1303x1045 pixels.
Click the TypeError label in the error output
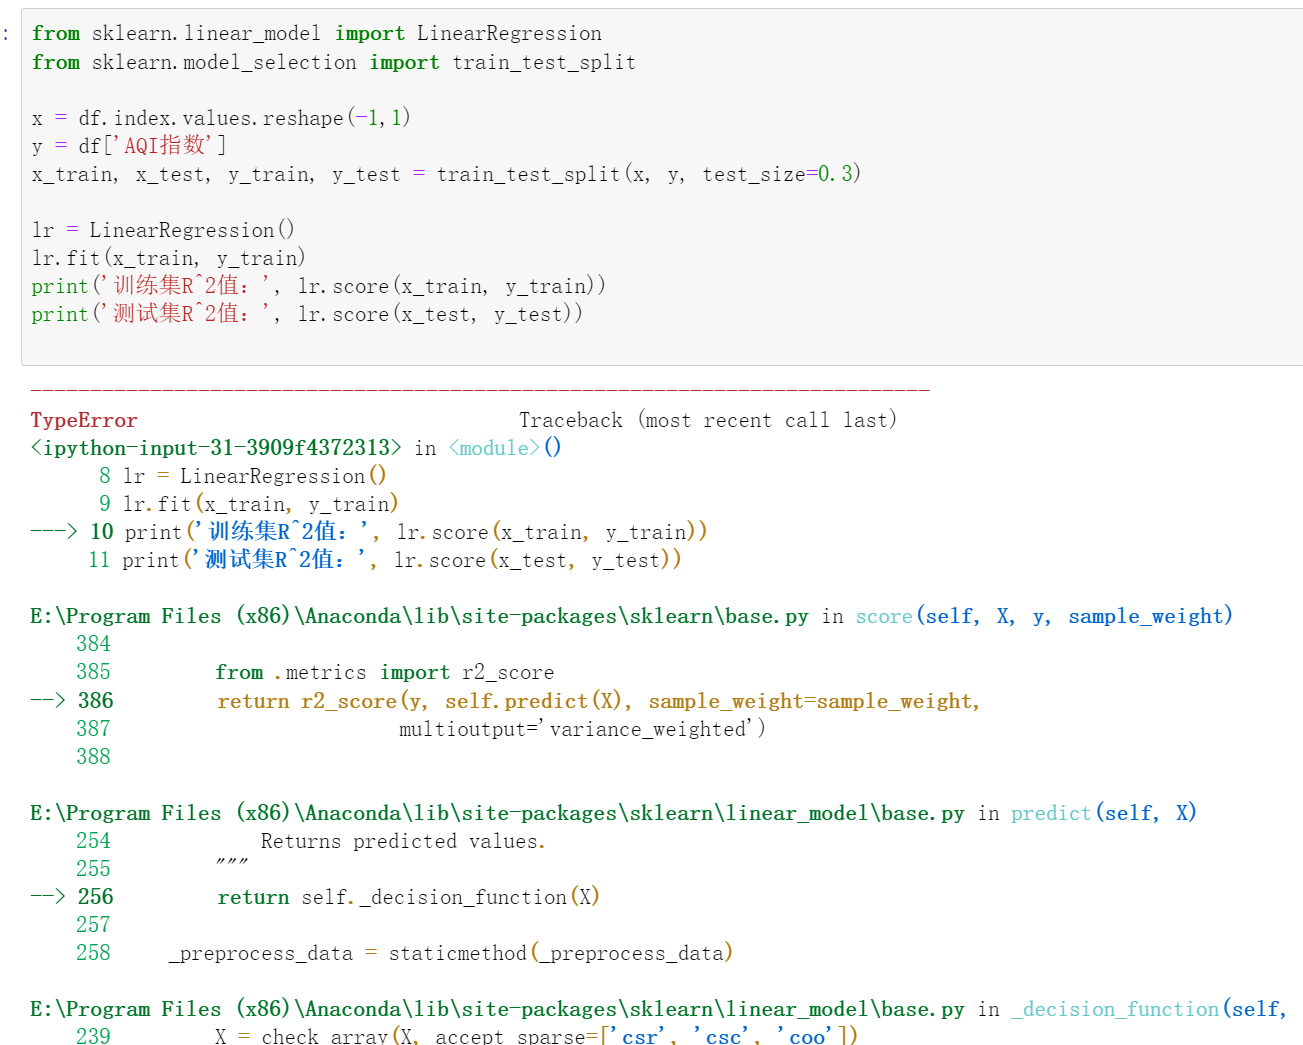click(83, 419)
